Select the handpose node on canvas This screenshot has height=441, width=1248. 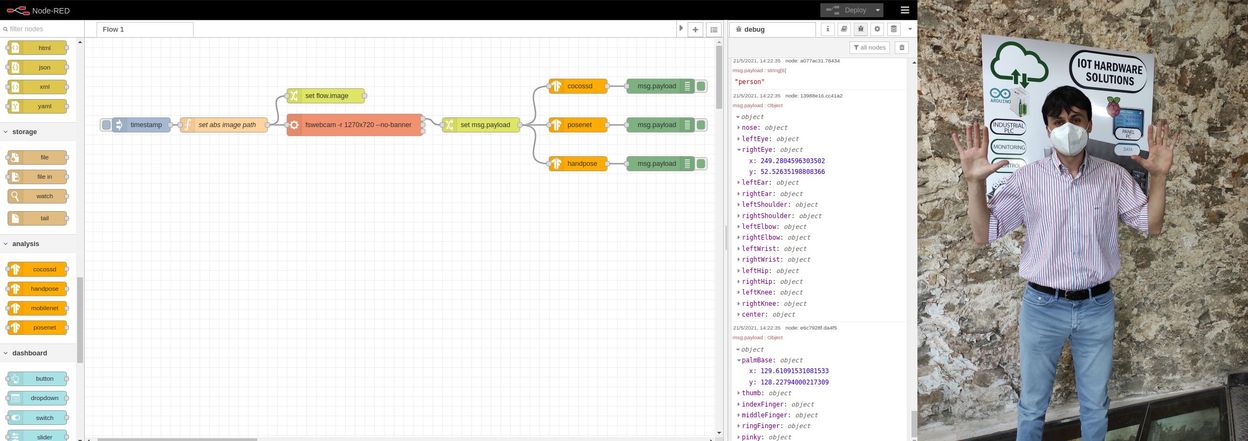(578, 163)
